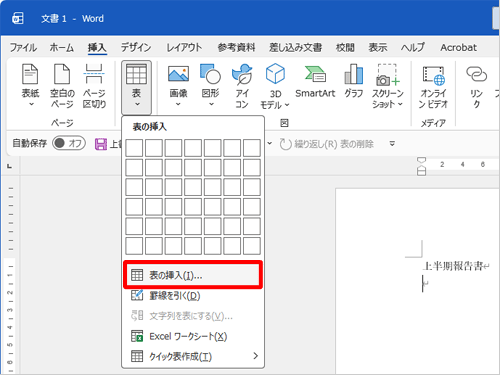500x375 pixels.
Task: Click the スクリーンショット screenshot icon
Action: click(387, 75)
